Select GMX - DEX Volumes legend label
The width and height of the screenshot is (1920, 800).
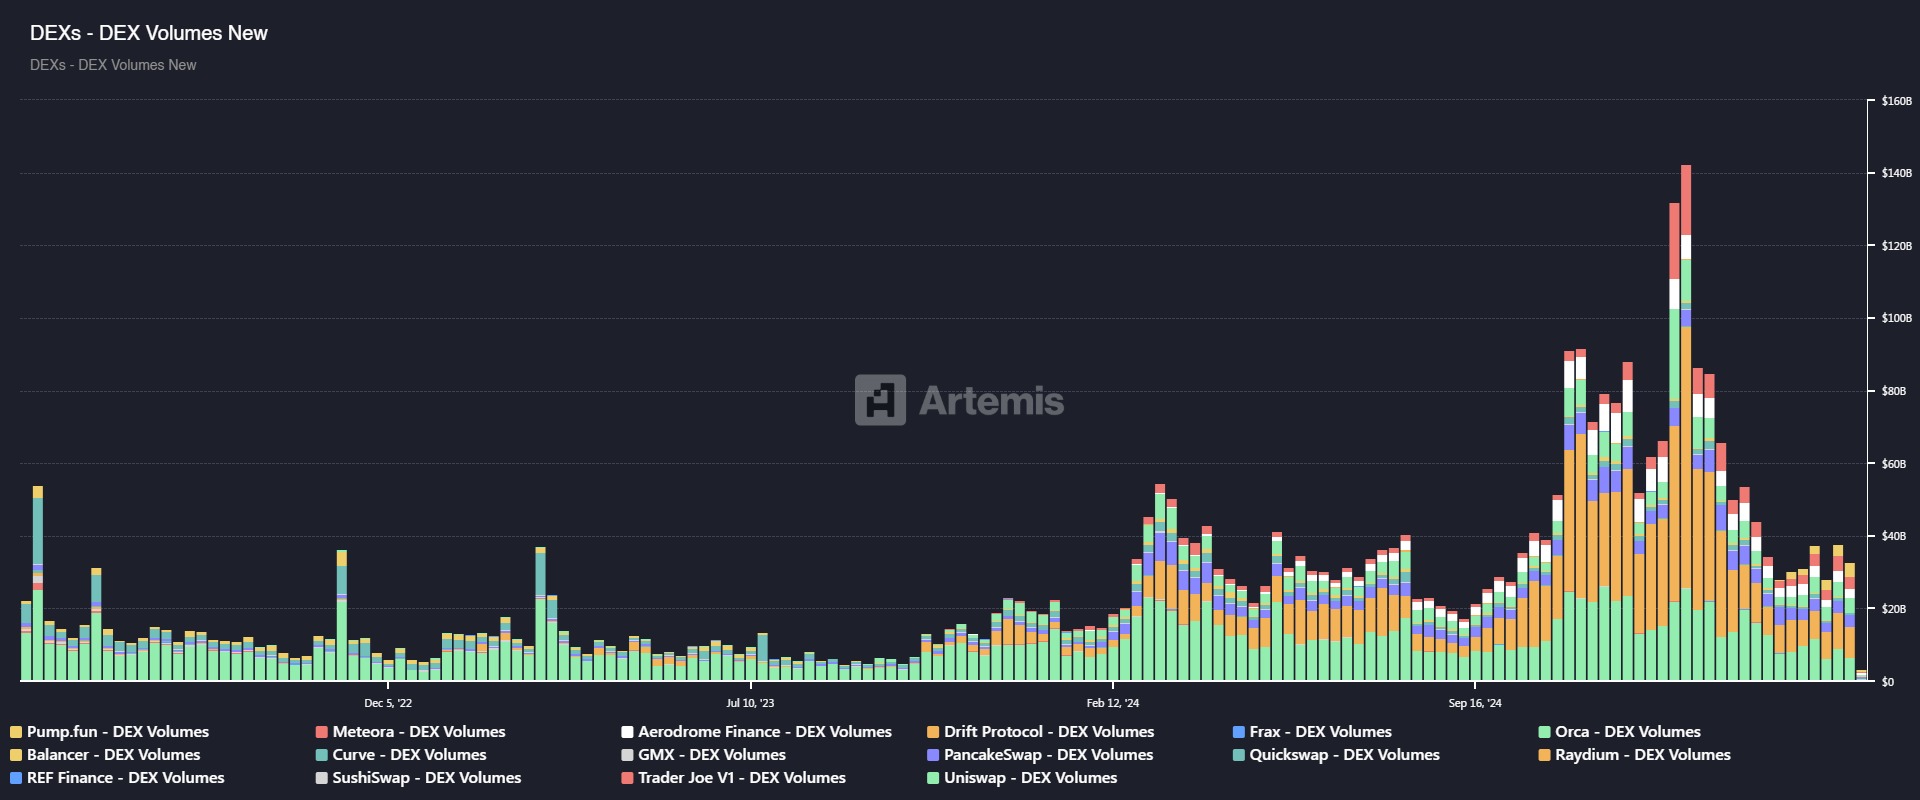[x=712, y=755]
